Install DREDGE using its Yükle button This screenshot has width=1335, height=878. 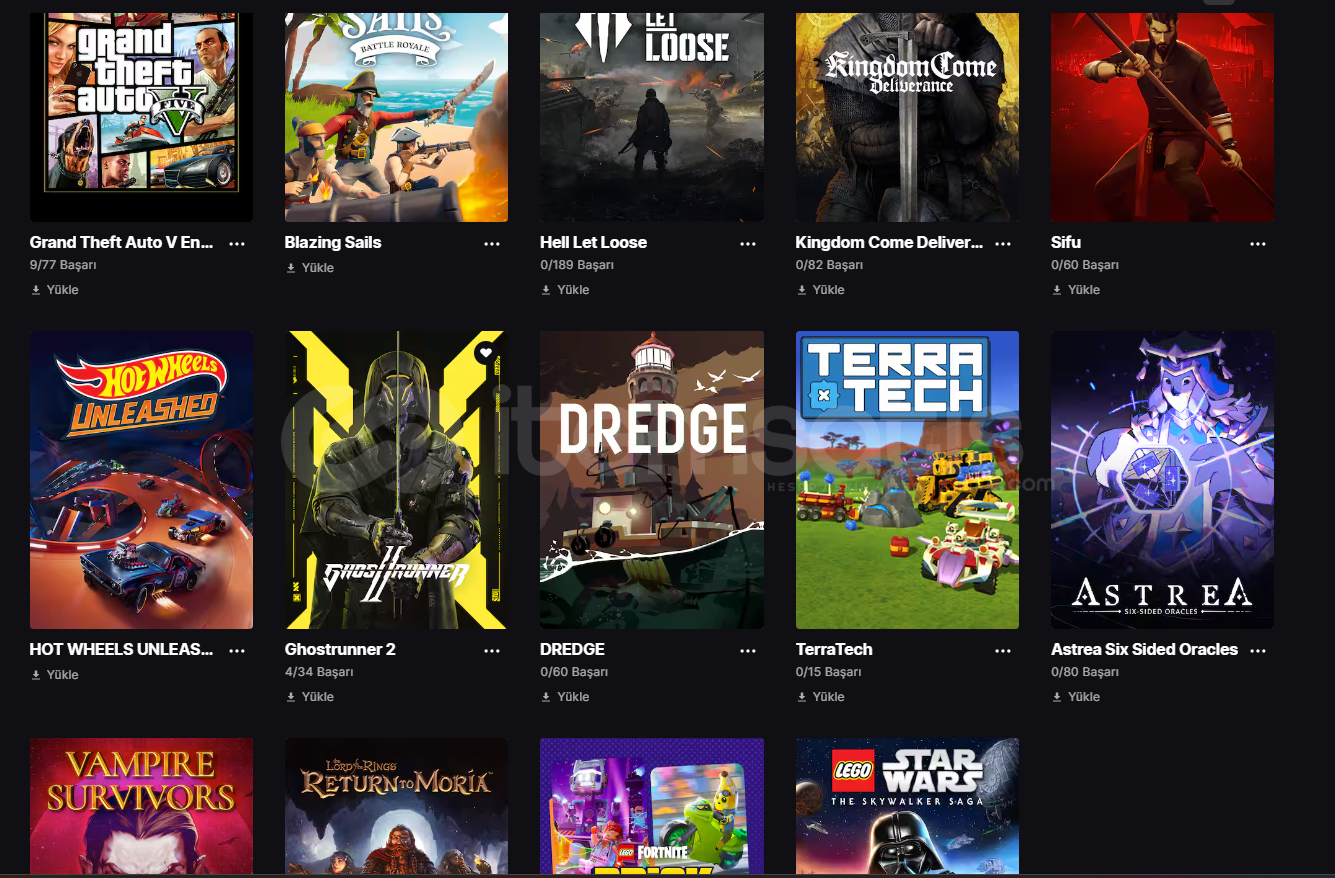tap(565, 697)
